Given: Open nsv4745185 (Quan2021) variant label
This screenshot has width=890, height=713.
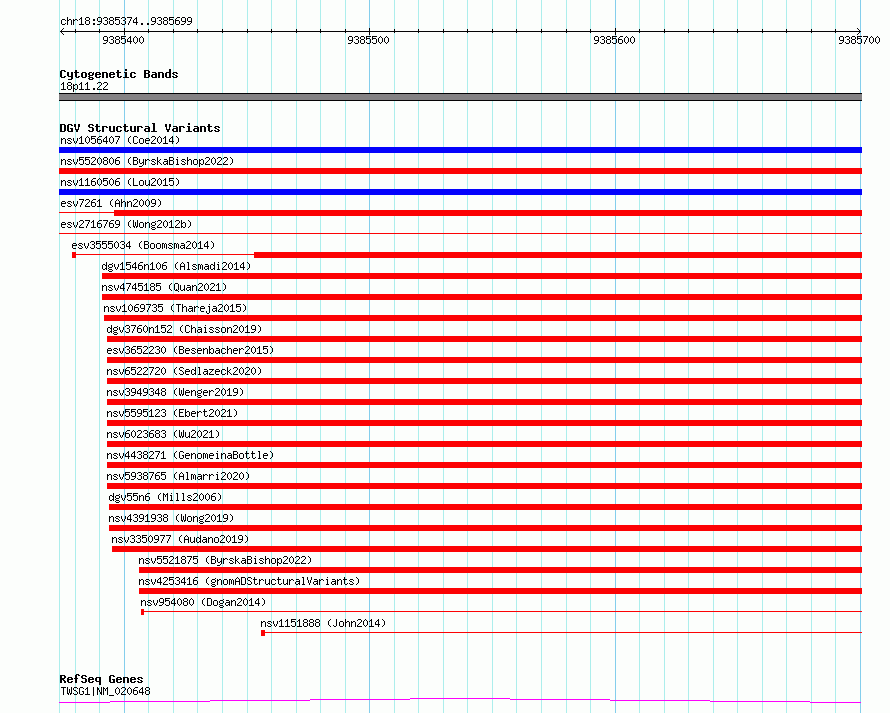Looking at the screenshot, I should [164, 287].
